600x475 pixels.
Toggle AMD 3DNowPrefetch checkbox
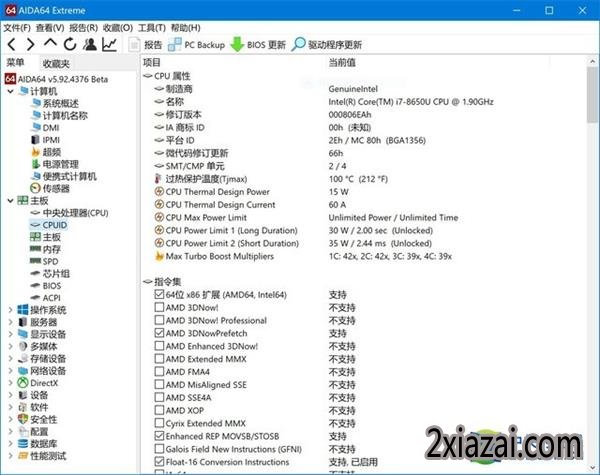tap(159, 333)
